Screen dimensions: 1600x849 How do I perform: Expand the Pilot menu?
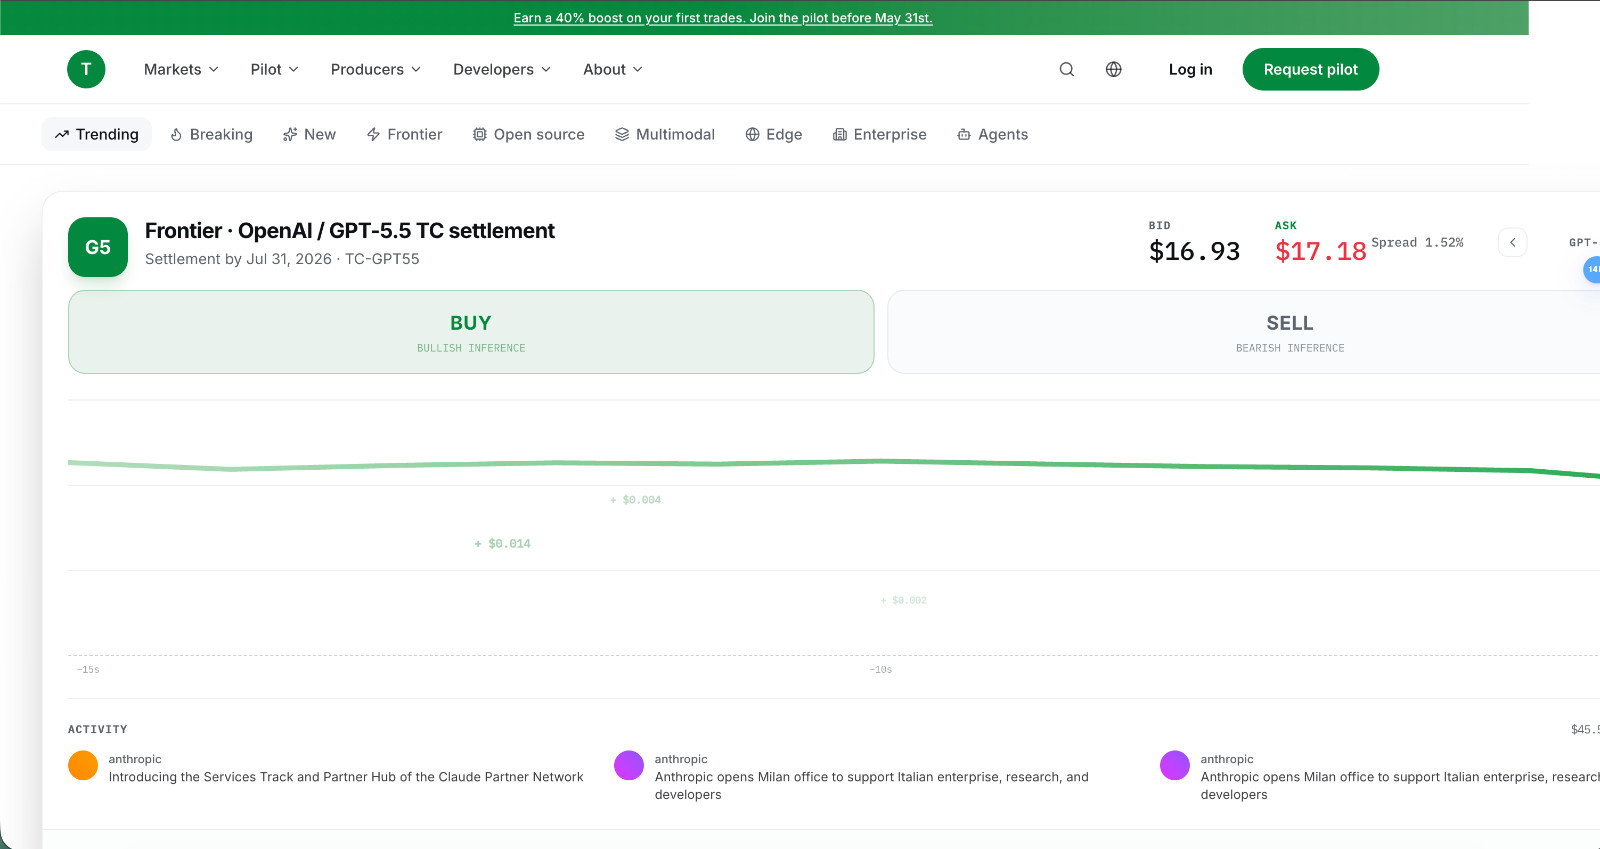[274, 69]
